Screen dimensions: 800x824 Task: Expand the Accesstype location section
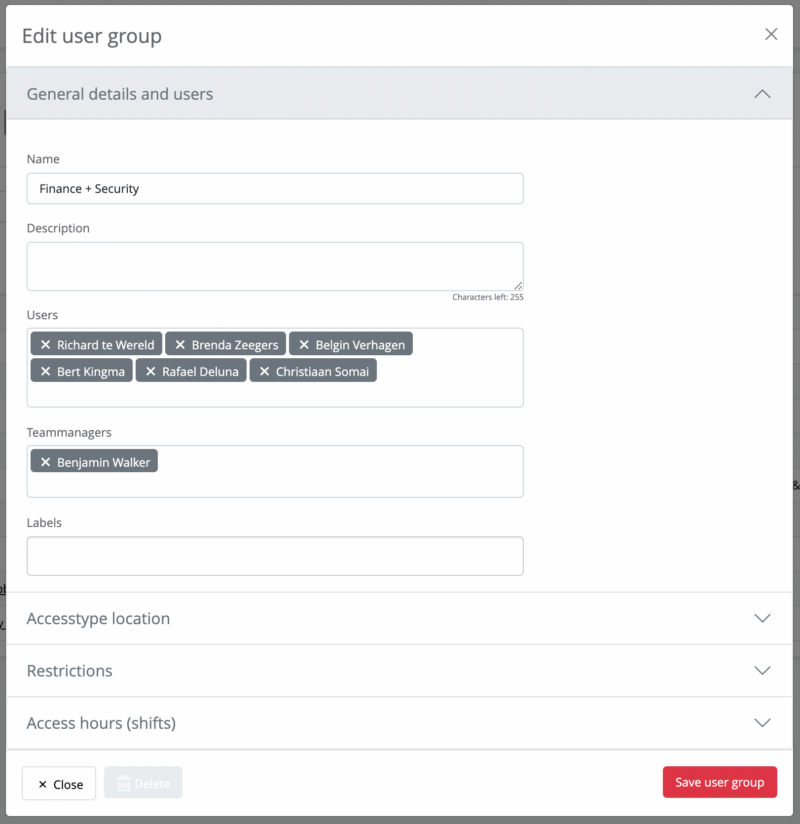click(762, 618)
